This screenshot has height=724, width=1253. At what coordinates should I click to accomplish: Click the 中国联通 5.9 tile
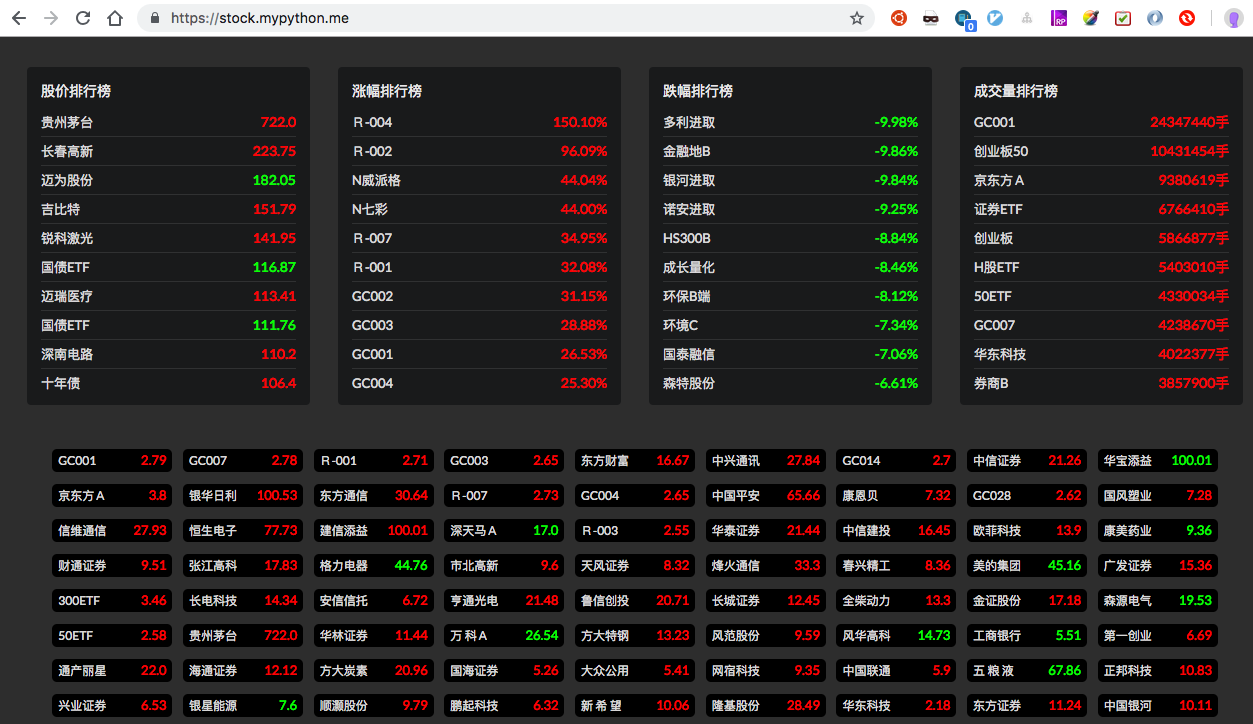[897, 671]
